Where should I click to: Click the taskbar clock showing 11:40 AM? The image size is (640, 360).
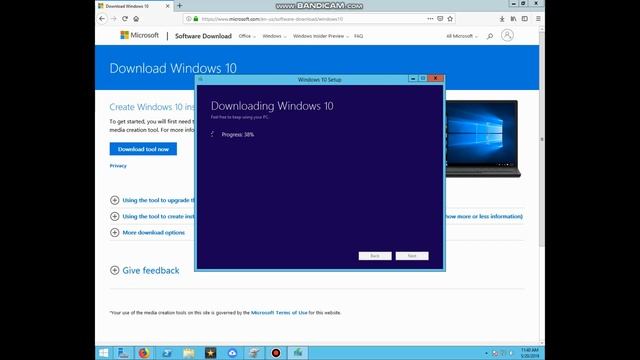[x=530, y=353]
